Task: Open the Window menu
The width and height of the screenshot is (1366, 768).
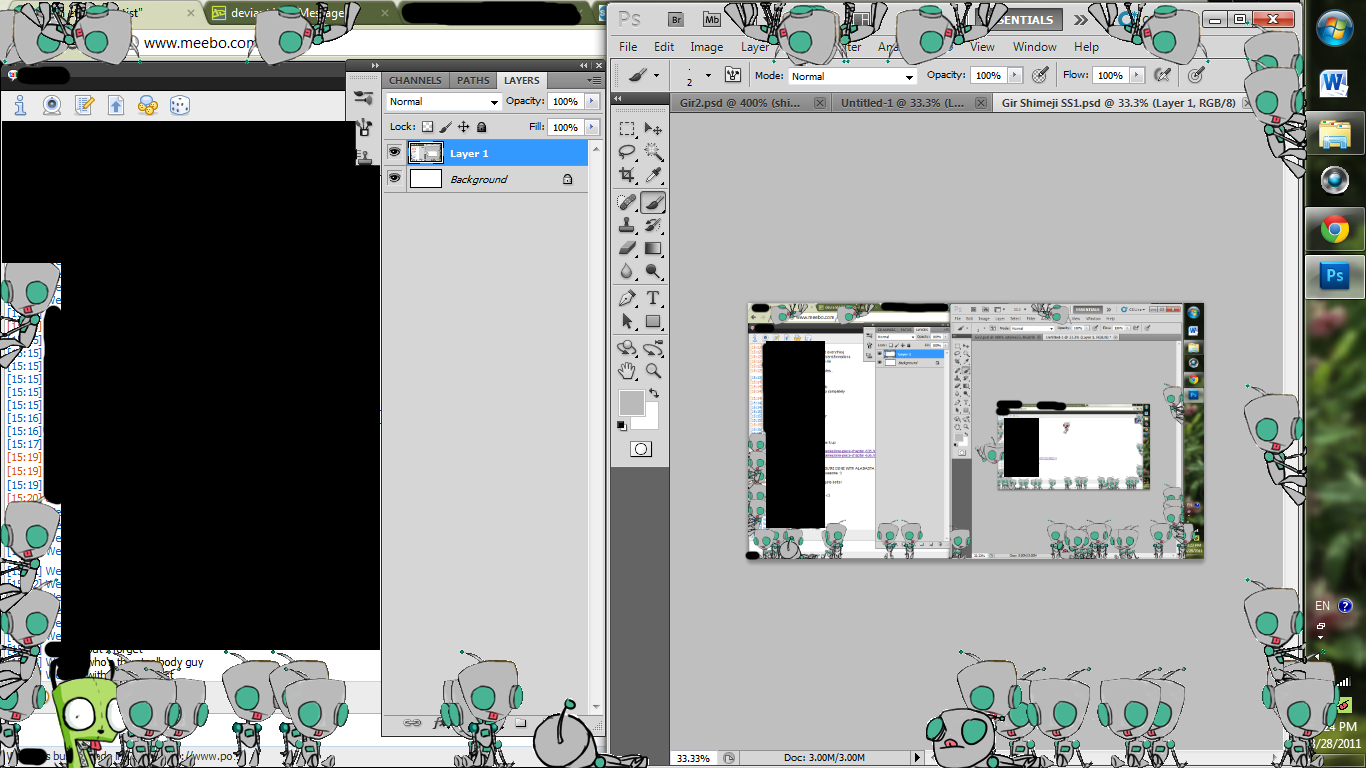Action: point(1034,47)
